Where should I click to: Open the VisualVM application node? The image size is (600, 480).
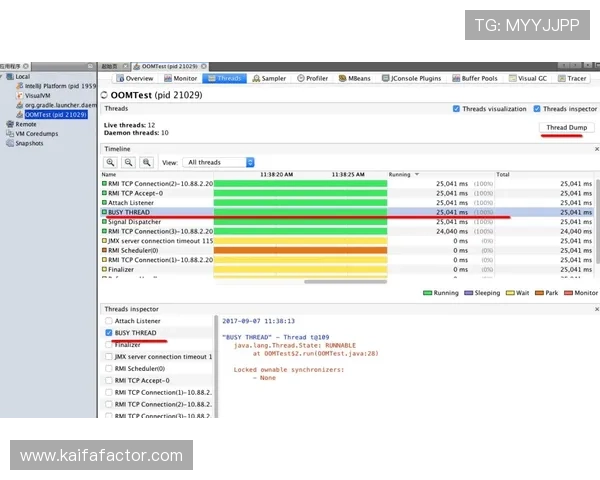[x=42, y=96]
